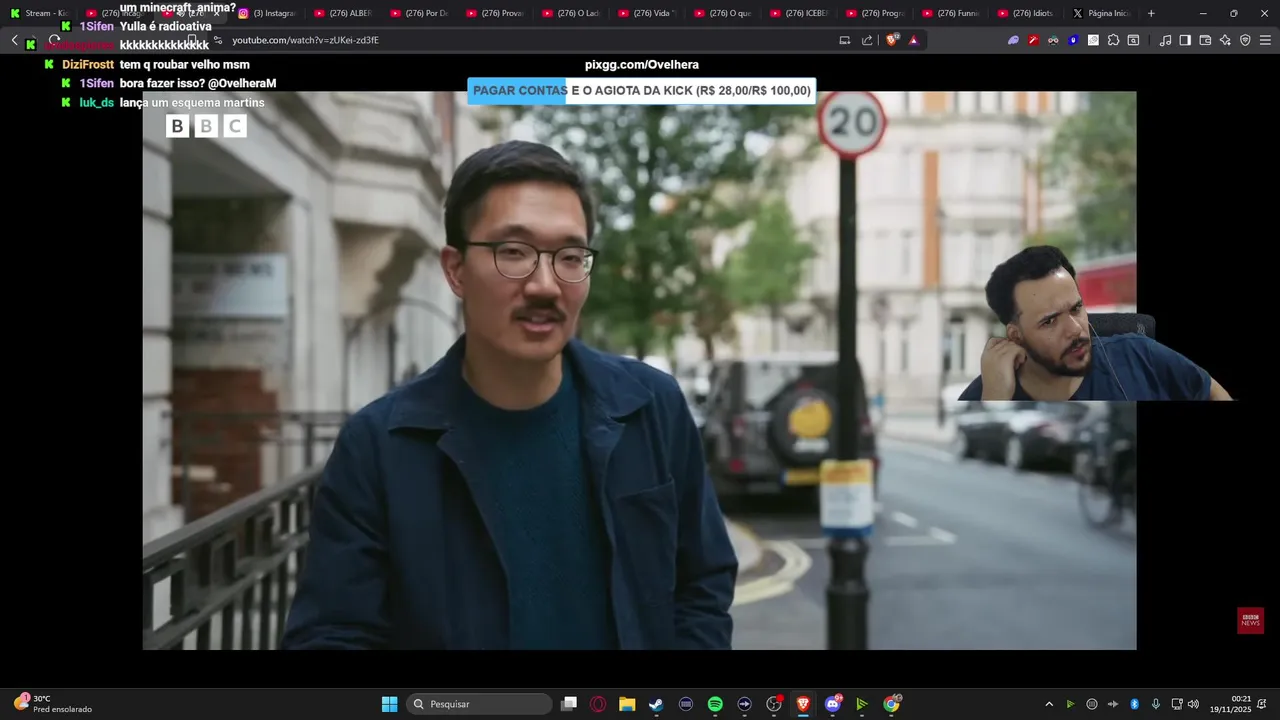1280x720 pixels.
Task: Open a new browser tab with plus
Action: click(1151, 13)
